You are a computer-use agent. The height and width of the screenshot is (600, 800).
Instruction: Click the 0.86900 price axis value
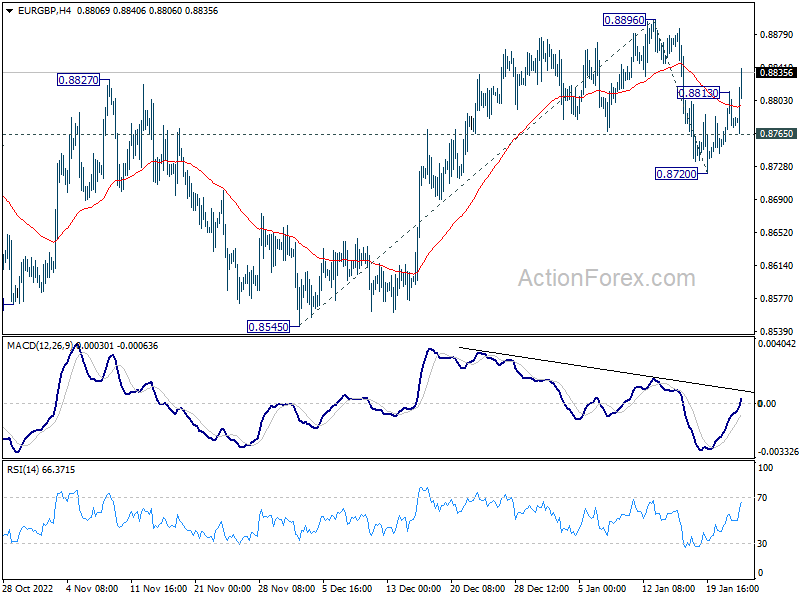point(777,199)
